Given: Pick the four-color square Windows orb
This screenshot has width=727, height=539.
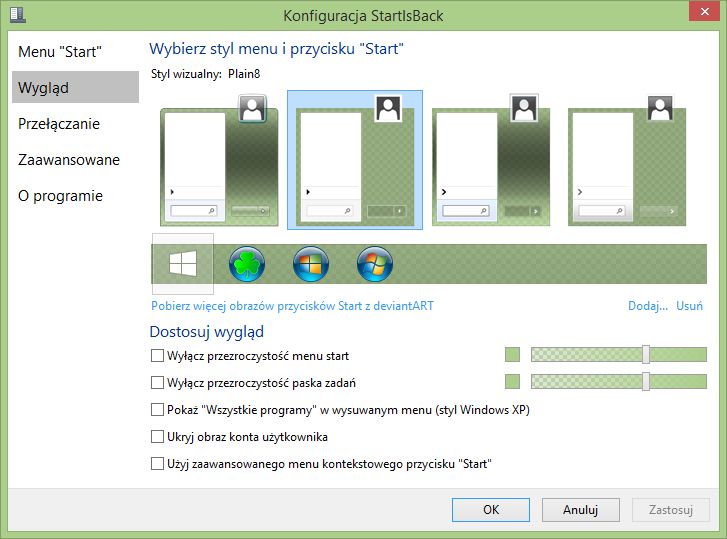Looking at the screenshot, I should (x=311, y=264).
